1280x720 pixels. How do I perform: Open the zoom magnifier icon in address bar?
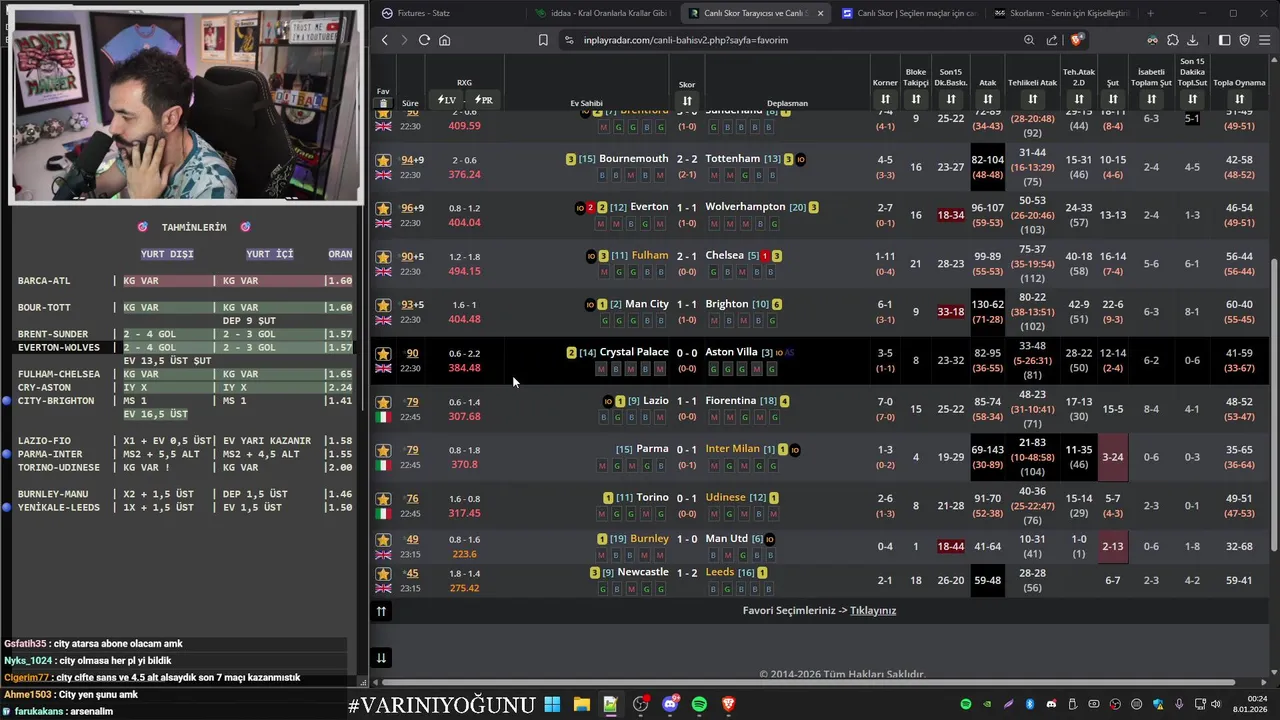[1029, 40]
